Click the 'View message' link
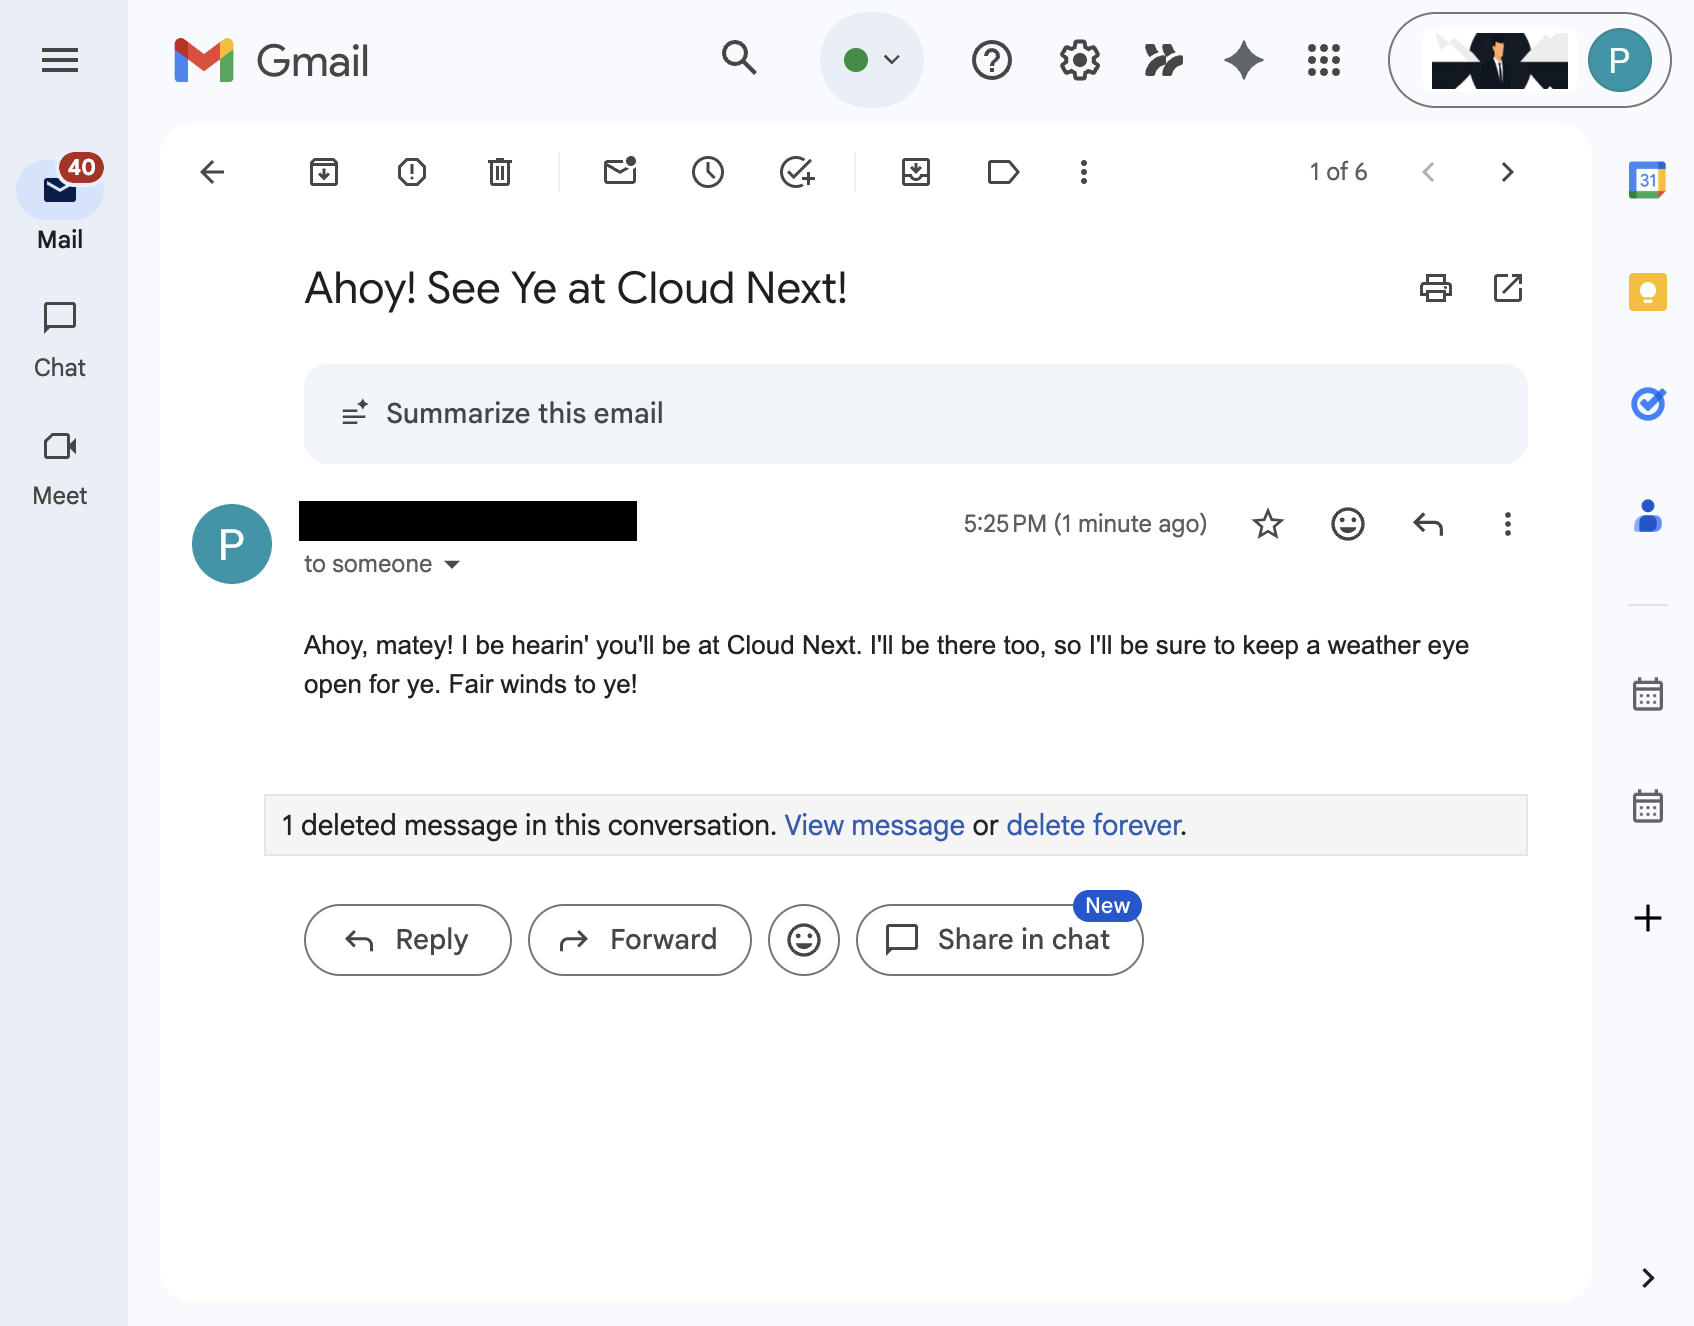The width and height of the screenshot is (1694, 1326). pos(874,825)
